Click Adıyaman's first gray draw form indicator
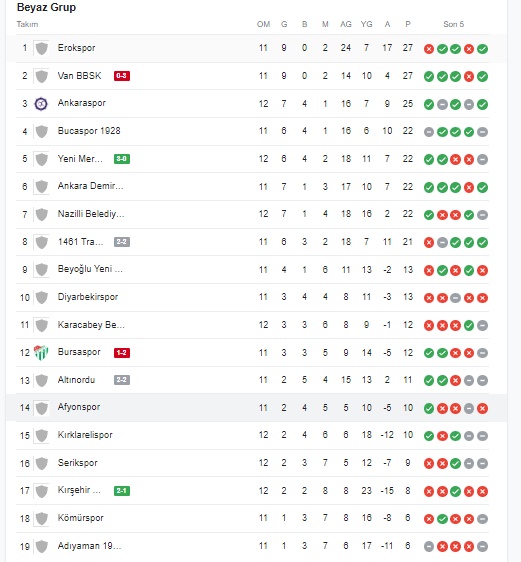Image resolution: width=521 pixels, height=562 pixels. click(429, 547)
